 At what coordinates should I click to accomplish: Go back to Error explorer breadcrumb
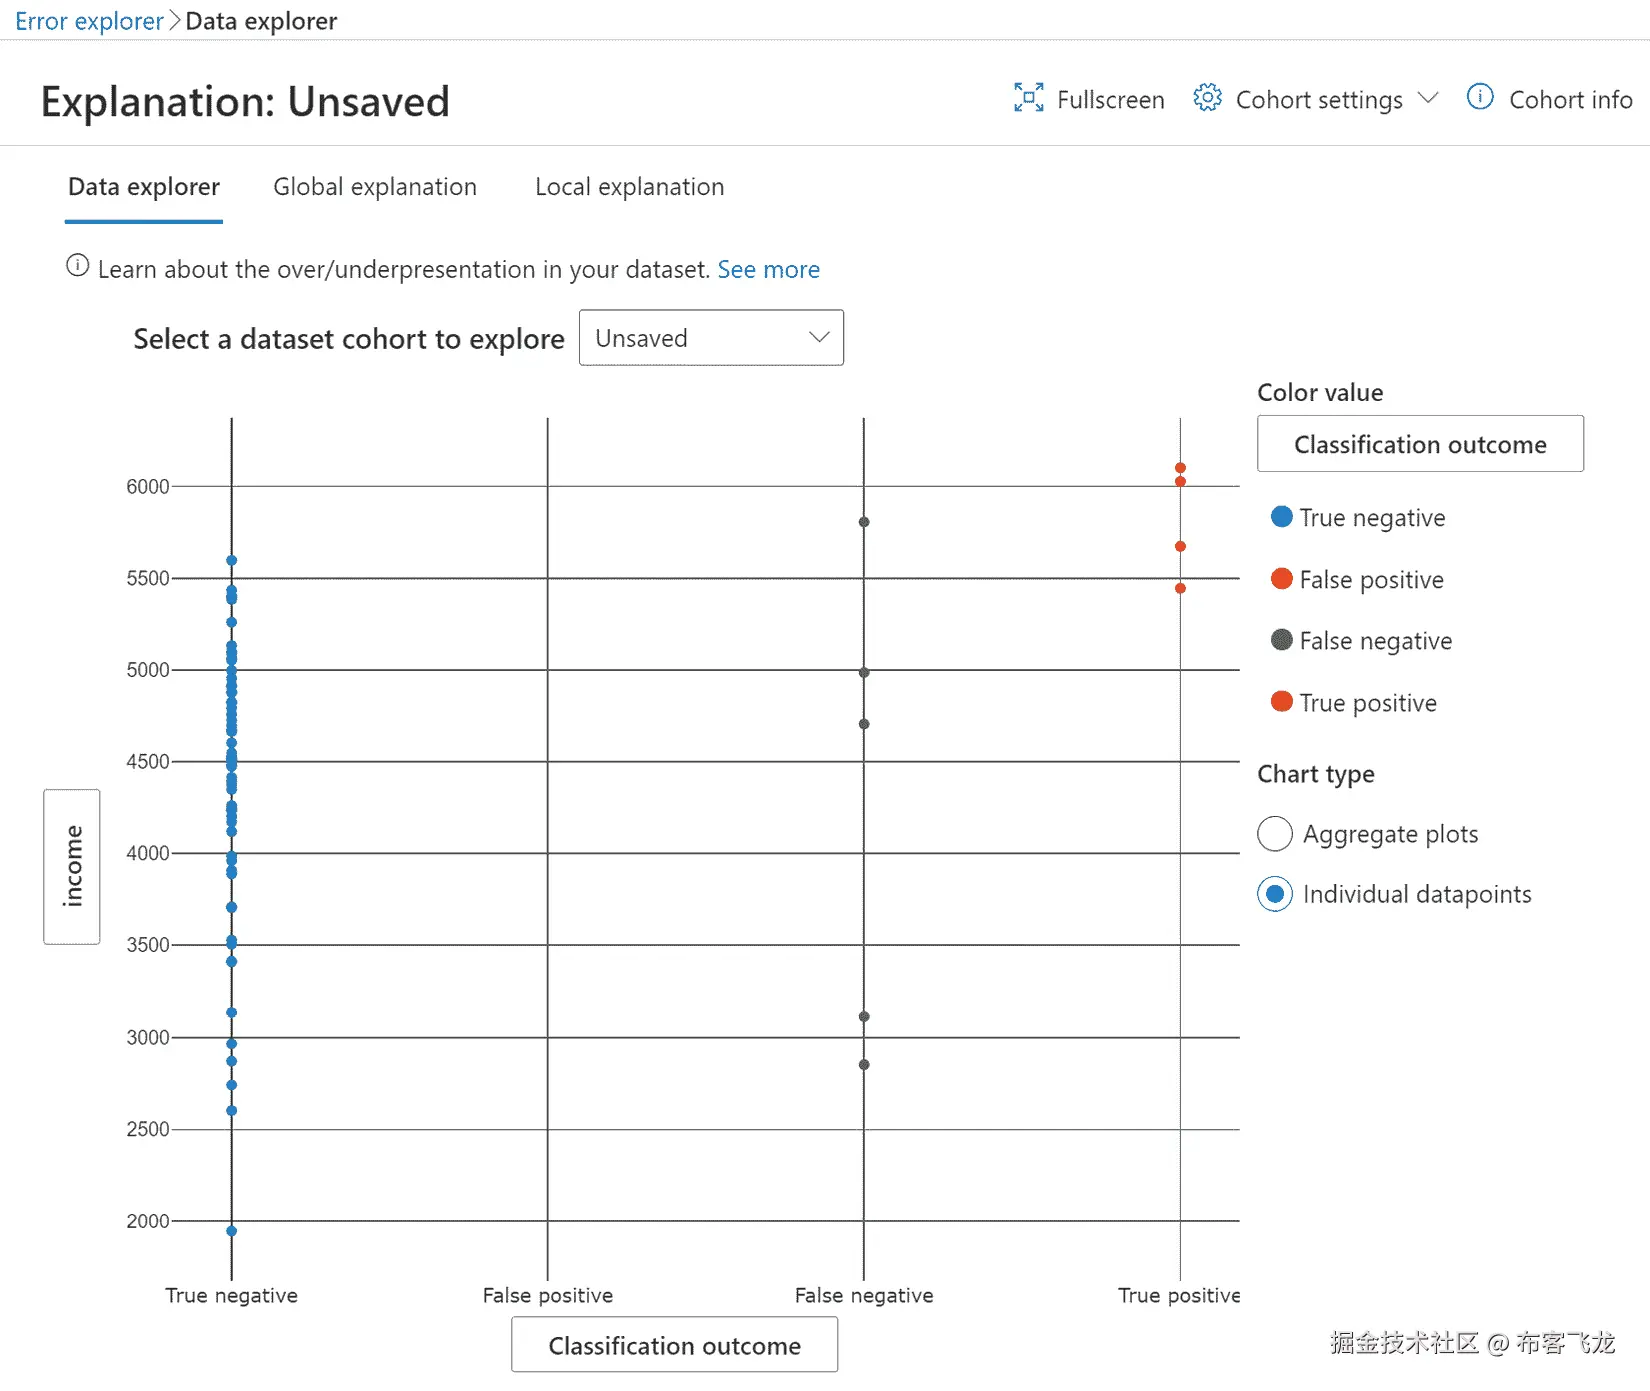pos(89,21)
